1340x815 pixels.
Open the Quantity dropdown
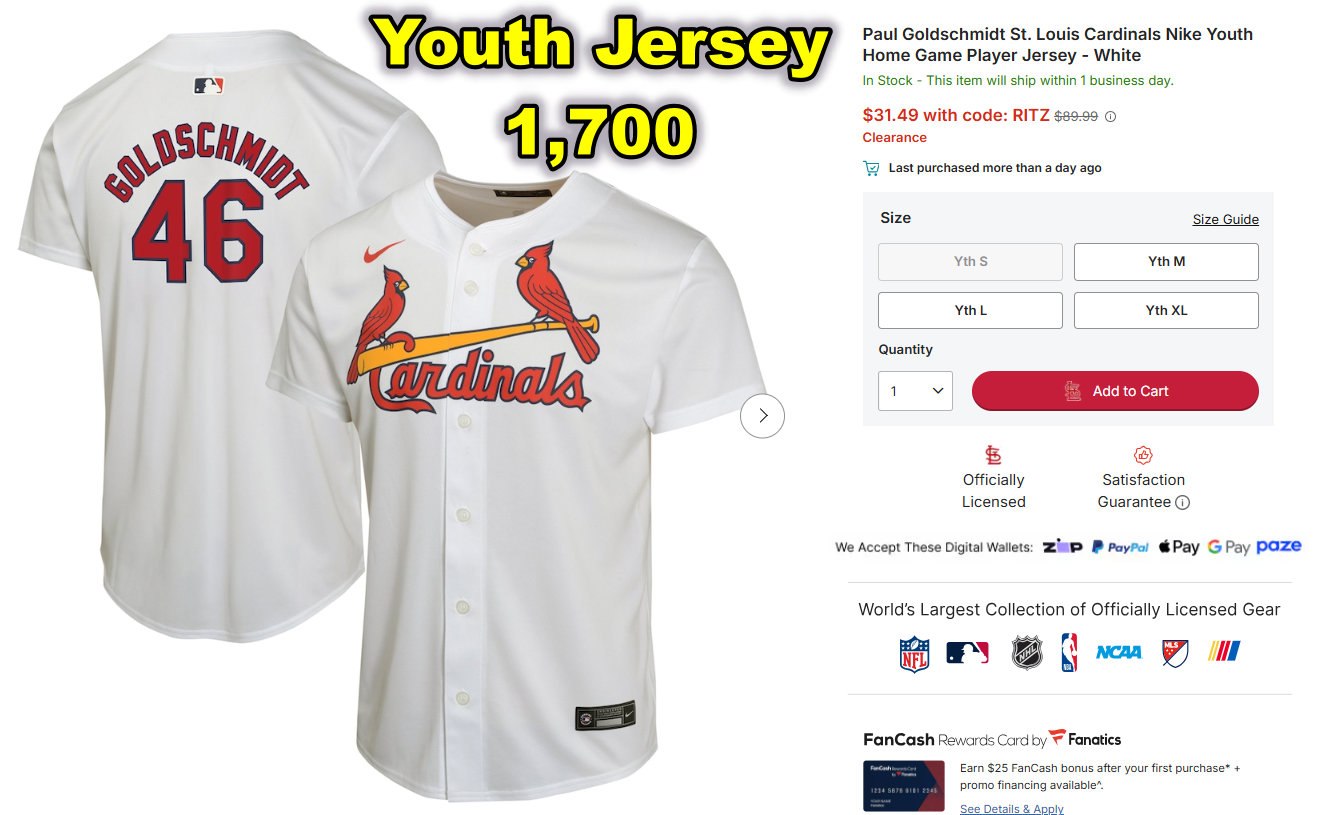coord(915,391)
